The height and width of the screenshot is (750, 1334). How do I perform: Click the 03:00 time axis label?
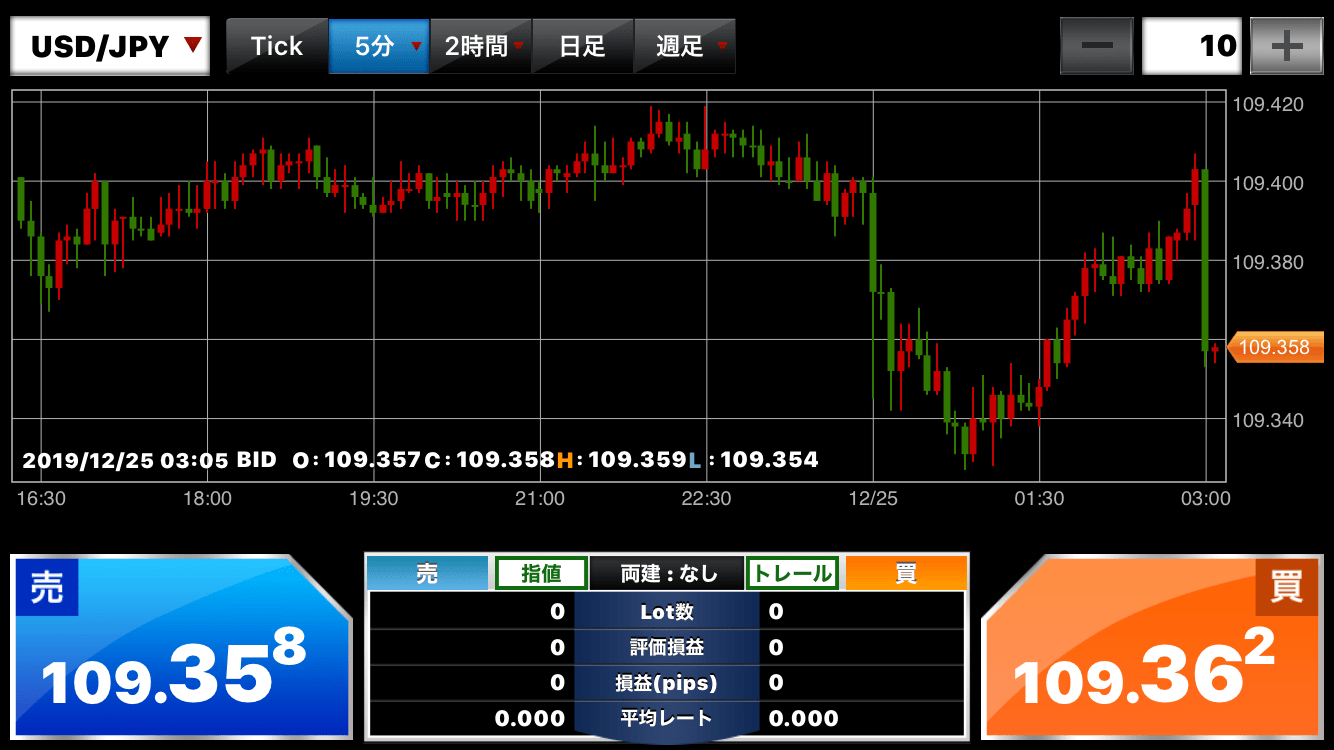coord(1205,498)
